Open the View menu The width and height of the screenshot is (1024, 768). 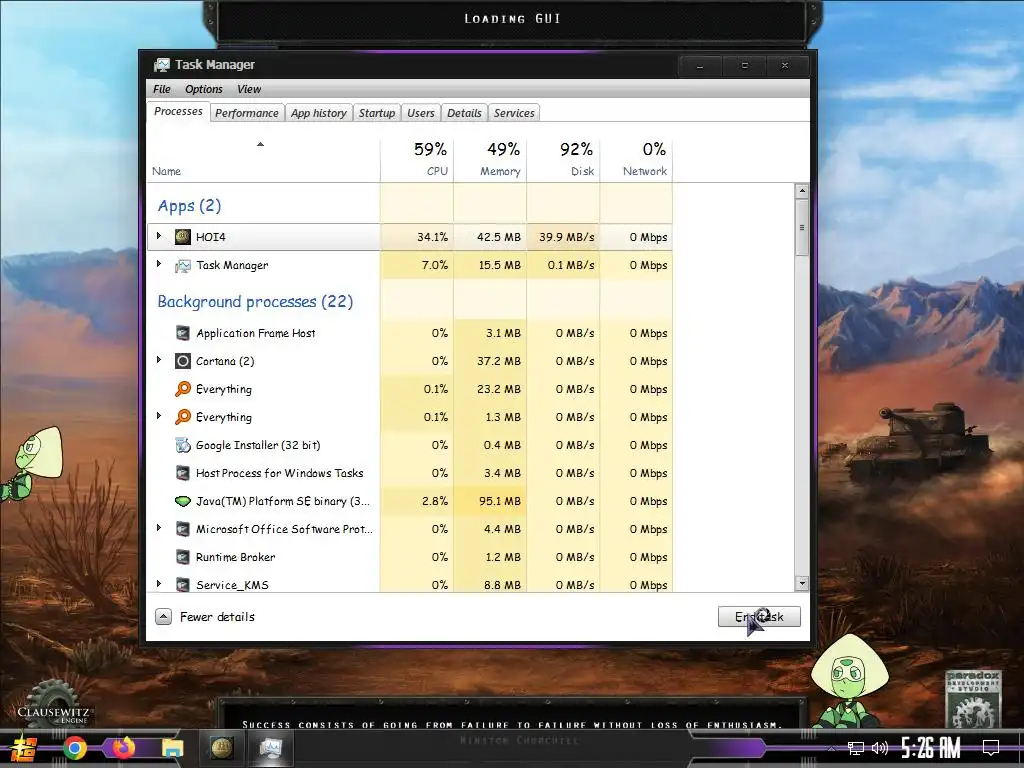point(249,89)
